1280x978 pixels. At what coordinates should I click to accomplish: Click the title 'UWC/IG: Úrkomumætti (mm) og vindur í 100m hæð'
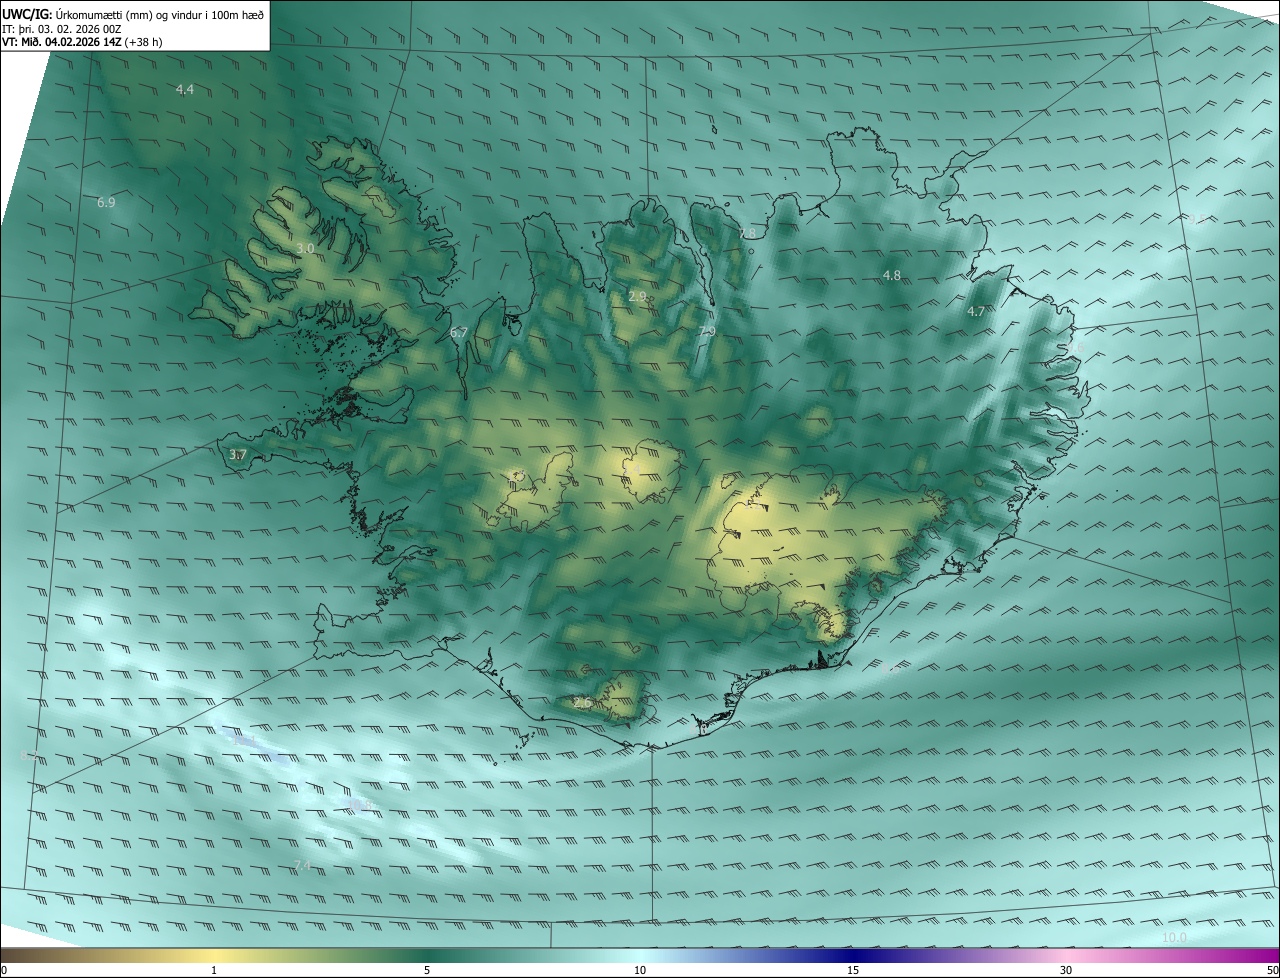click(133, 14)
